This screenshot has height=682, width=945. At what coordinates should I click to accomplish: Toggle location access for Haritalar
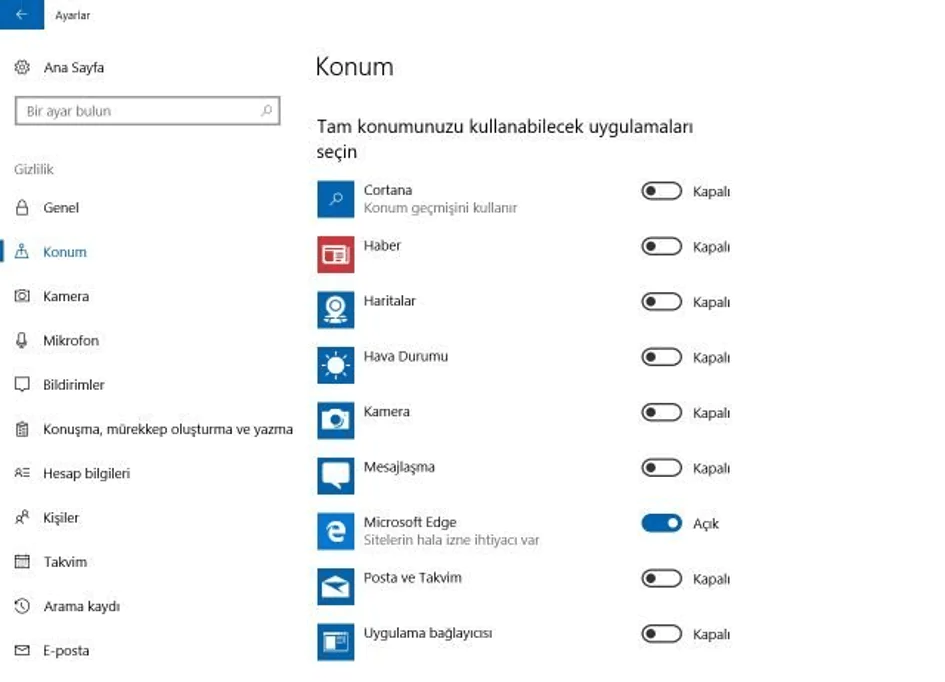point(661,302)
